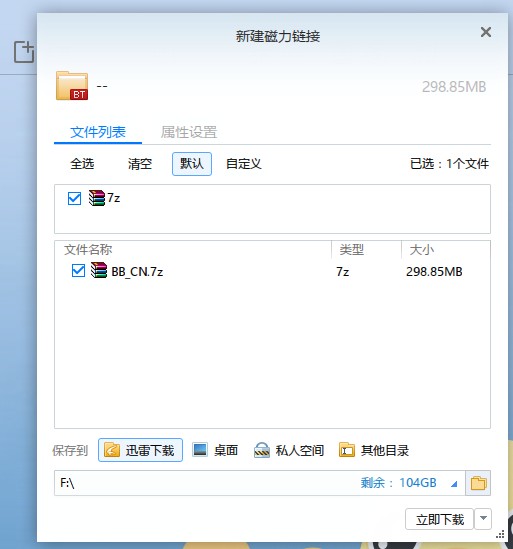
Task: Click the BT folder icon
Action: (x=72, y=86)
